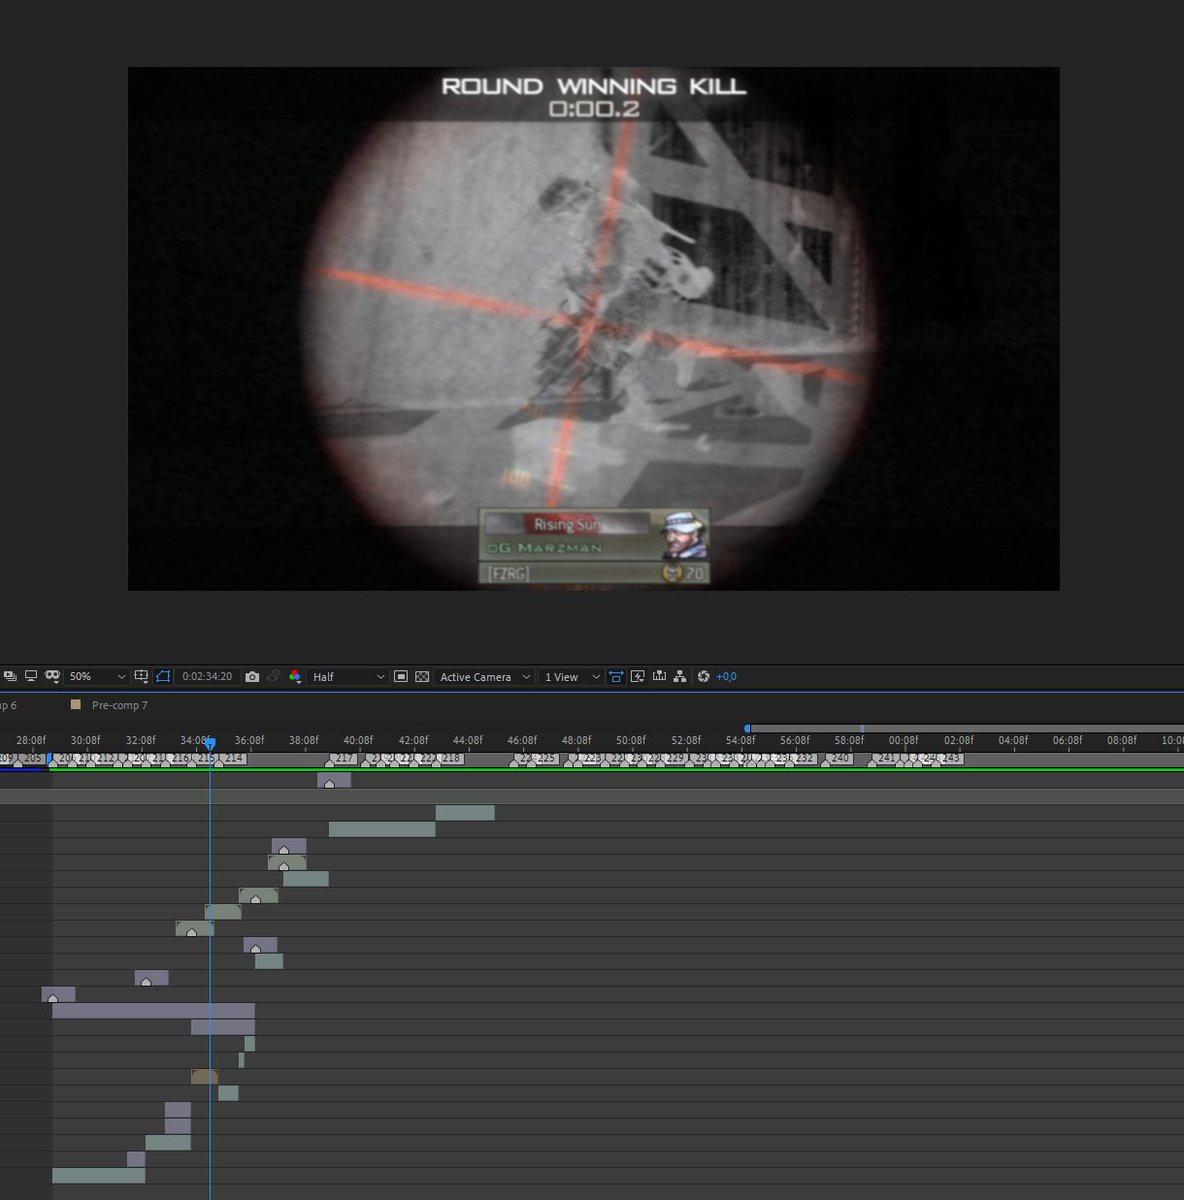1184x1200 pixels.
Task: Select the topmost layer bar with a marker
Action: (334, 780)
